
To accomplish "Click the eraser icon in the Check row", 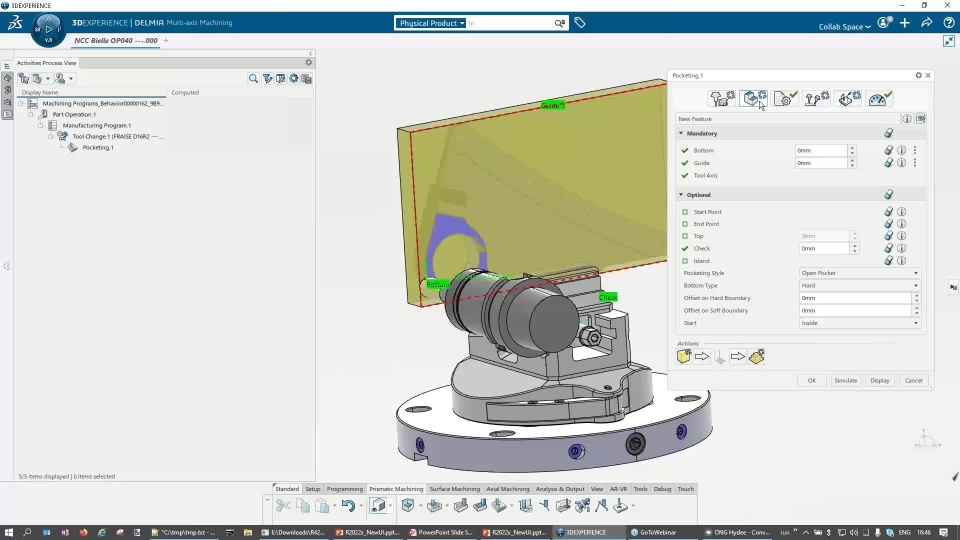I will tap(888, 249).
